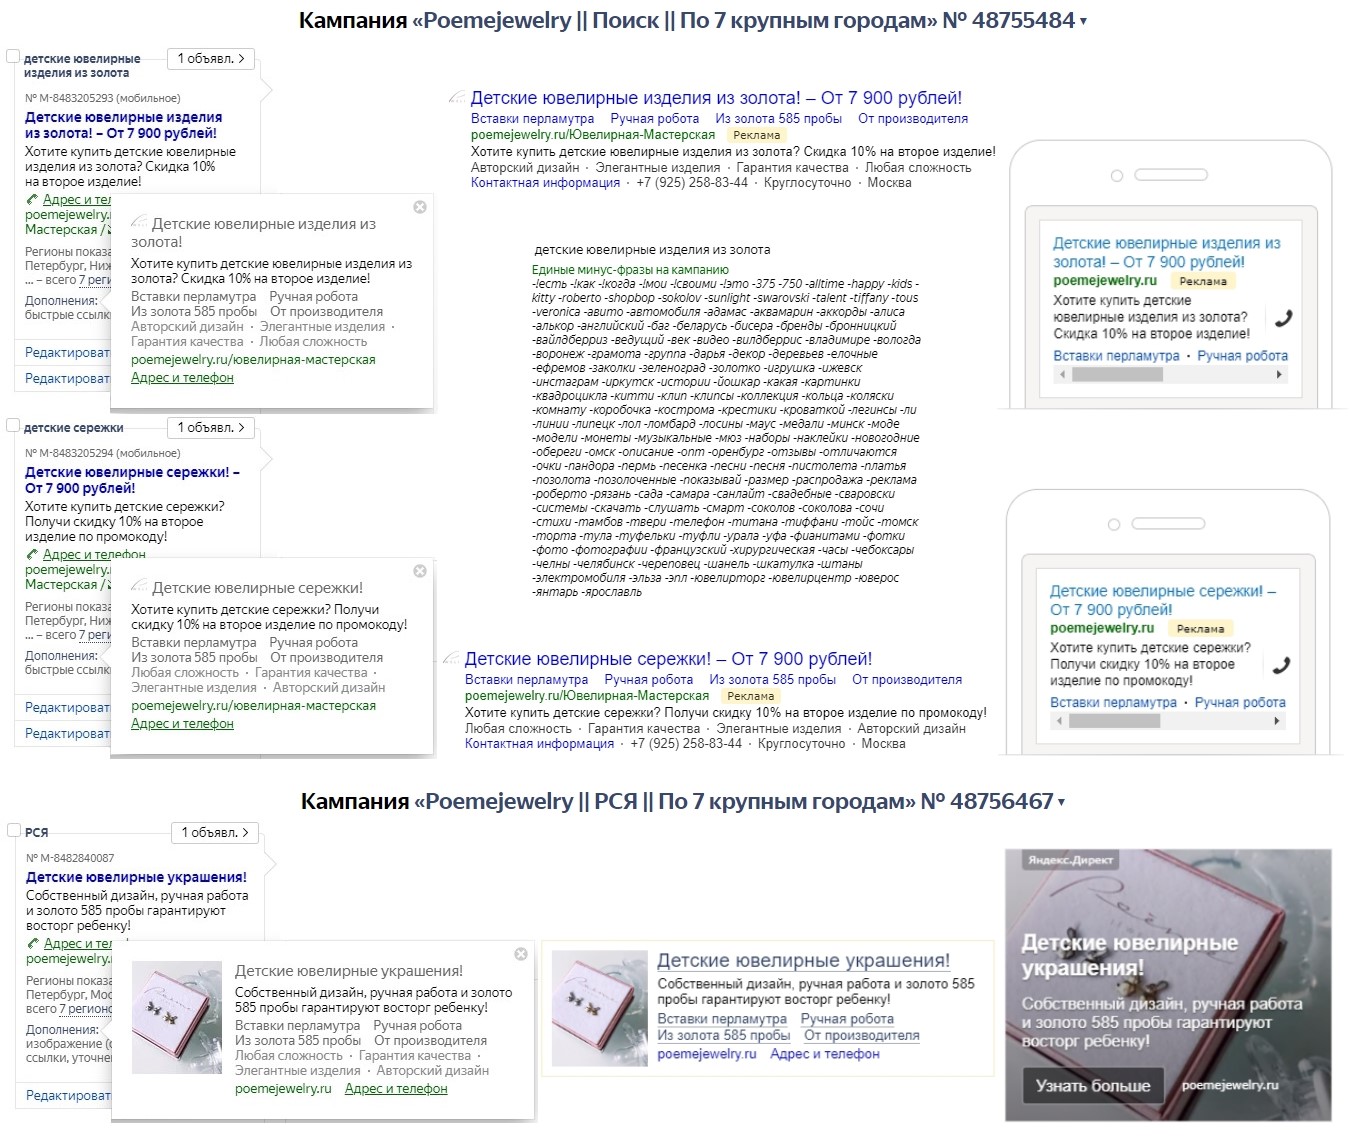Click left scroll arrow in gold jewelry mobile preview
The width and height of the screenshot is (1350, 1140).
(x=1062, y=375)
